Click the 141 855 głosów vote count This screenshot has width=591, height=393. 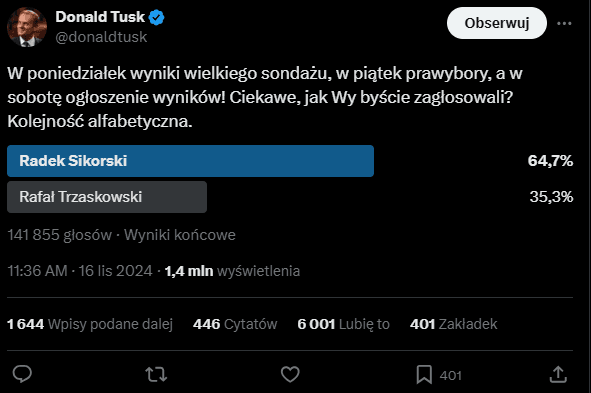point(60,235)
